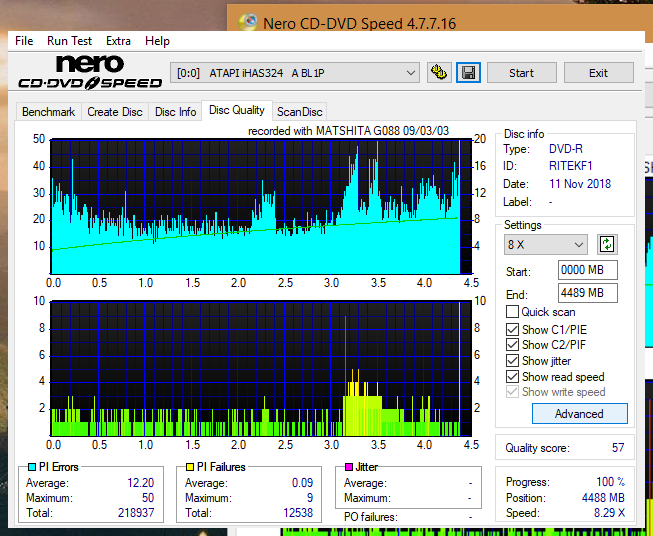This screenshot has width=653, height=536.
Task: Click the PI Errors maximum value 50
Action: pos(148,498)
